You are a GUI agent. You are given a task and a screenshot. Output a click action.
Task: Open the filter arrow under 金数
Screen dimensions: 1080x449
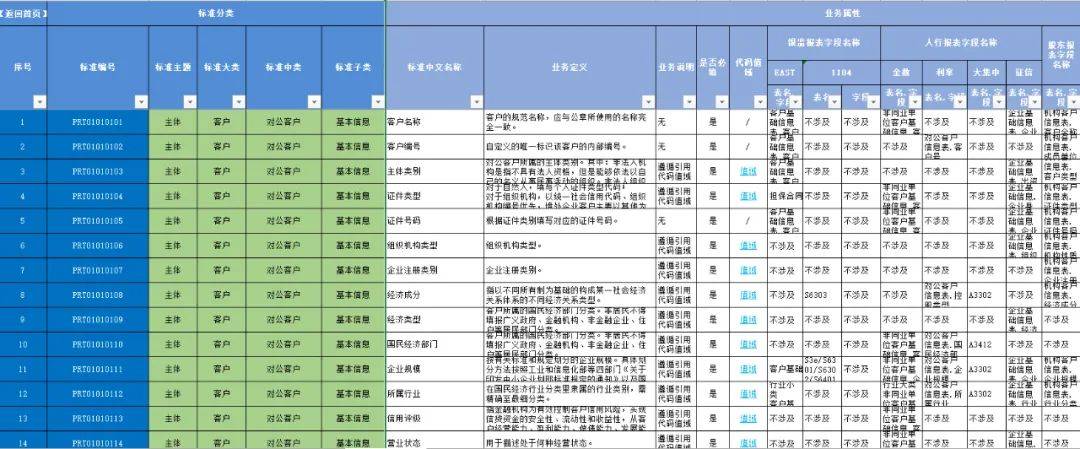(915, 102)
